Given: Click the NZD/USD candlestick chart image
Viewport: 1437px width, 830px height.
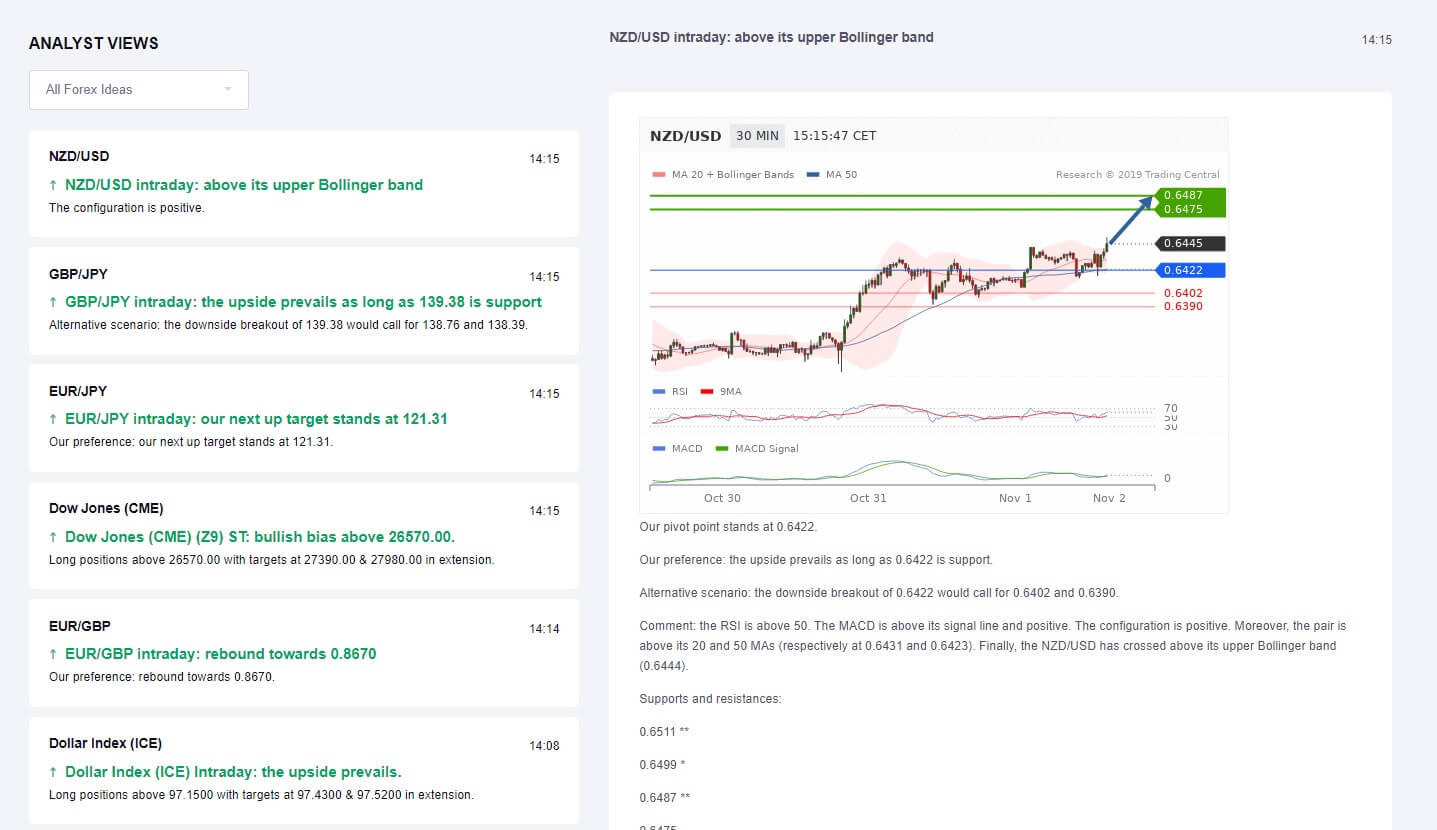Looking at the screenshot, I should [x=900, y=300].
